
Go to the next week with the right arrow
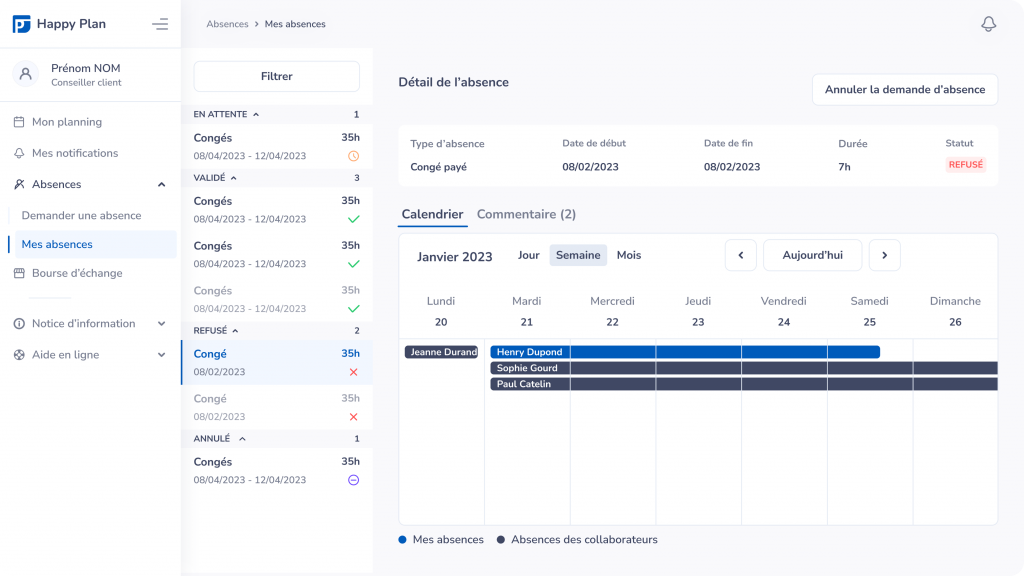(884, 255)
